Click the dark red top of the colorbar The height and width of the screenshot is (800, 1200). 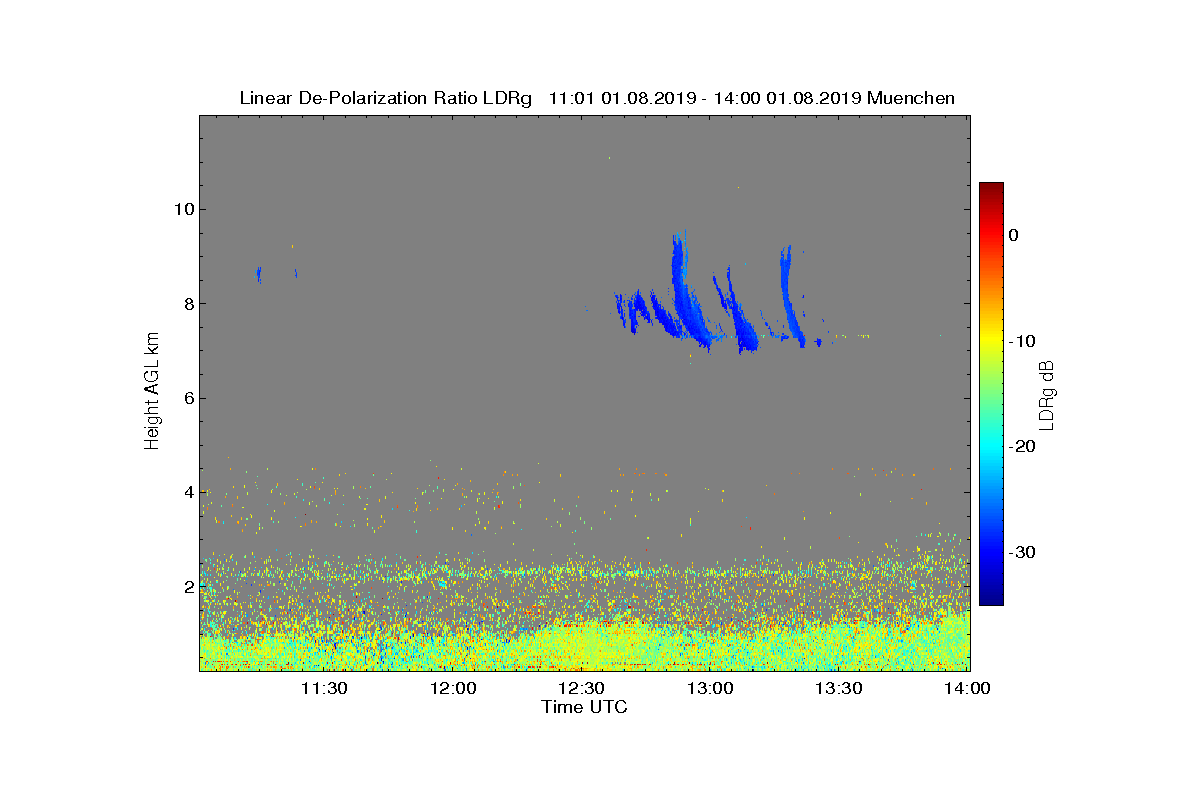click(x=991, y=188)
